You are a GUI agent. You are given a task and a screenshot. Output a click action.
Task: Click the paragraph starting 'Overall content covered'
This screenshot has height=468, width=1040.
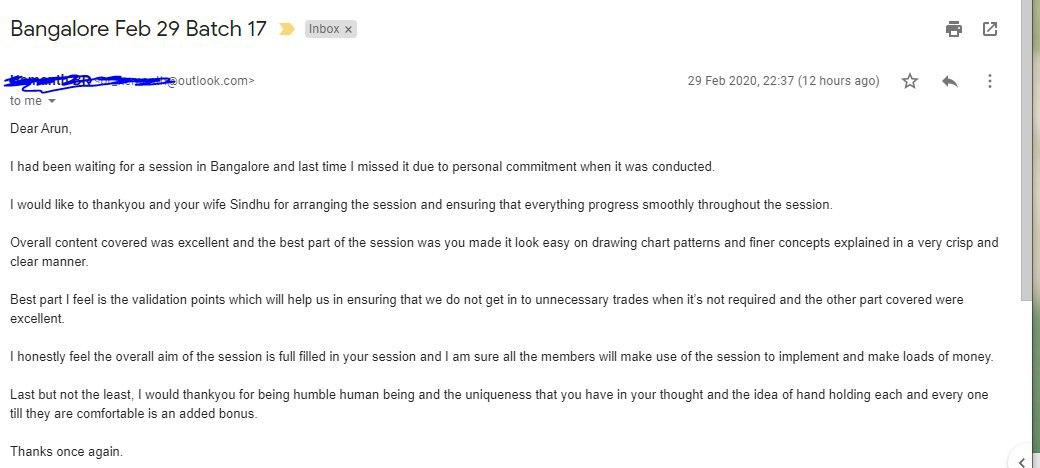pos(504,252)
